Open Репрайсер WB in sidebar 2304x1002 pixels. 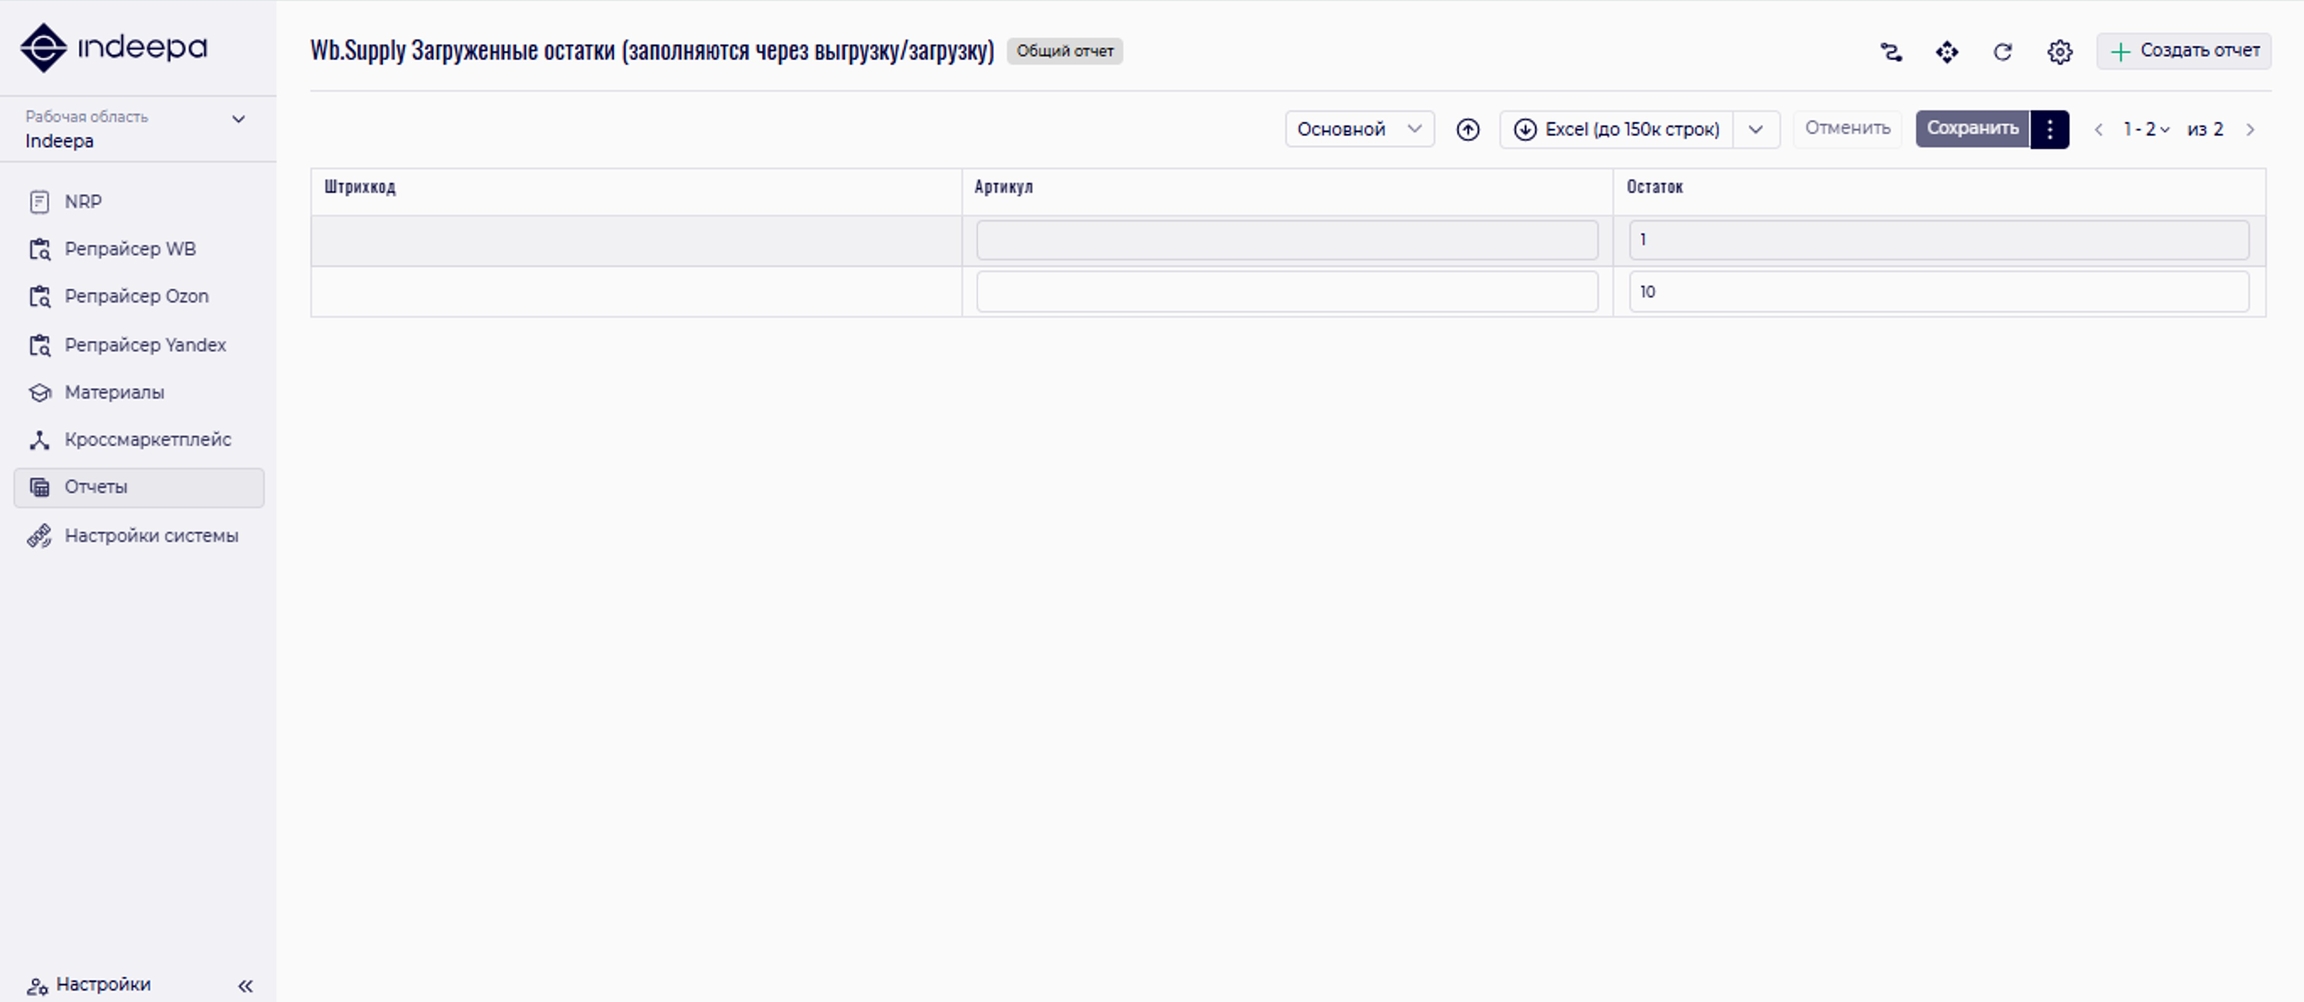pos(130,249)
